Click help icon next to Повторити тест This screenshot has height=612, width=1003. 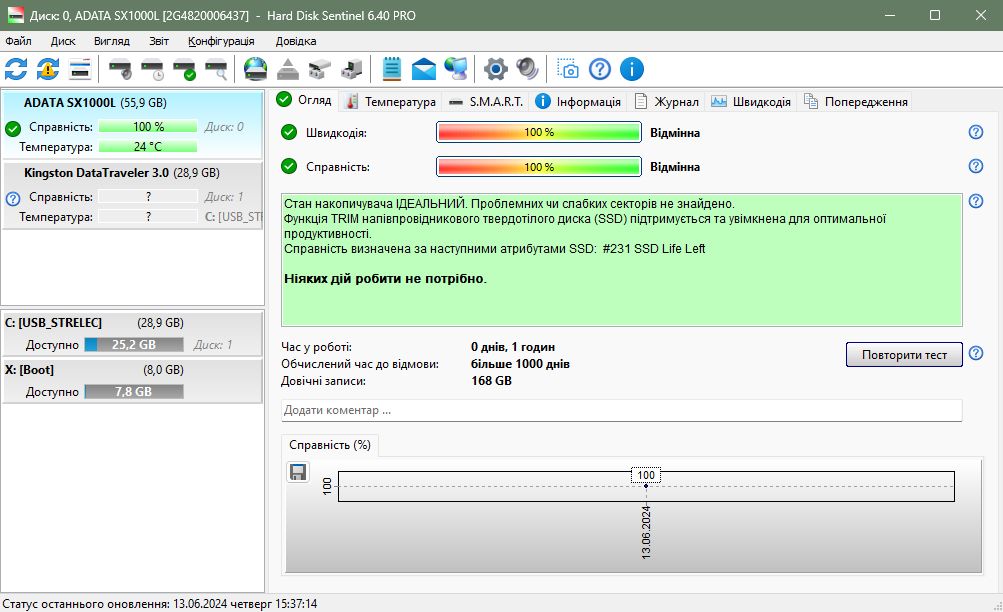[x=975, y=353]
